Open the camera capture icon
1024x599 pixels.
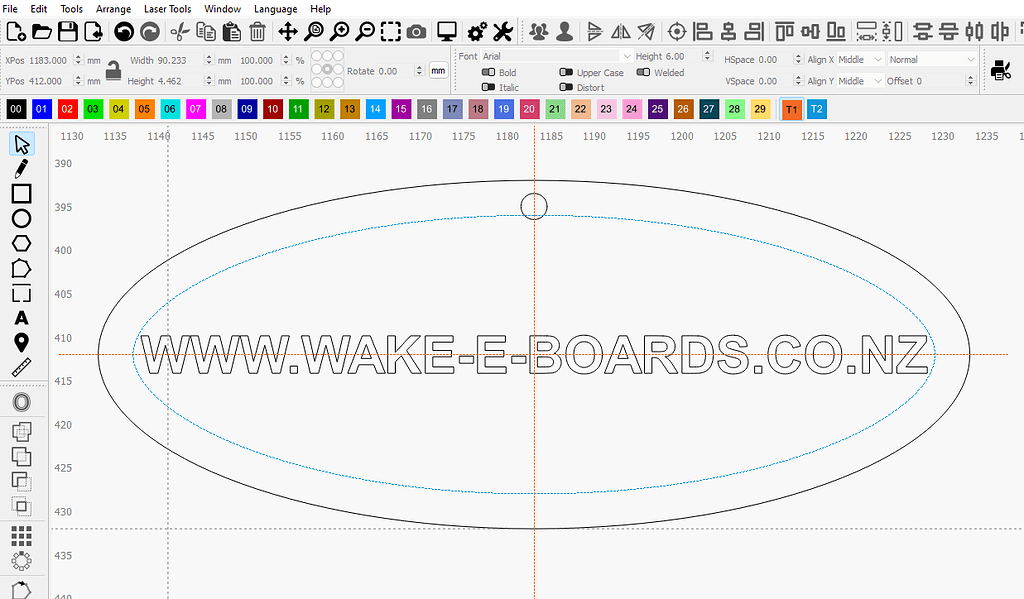coord(416,32)
